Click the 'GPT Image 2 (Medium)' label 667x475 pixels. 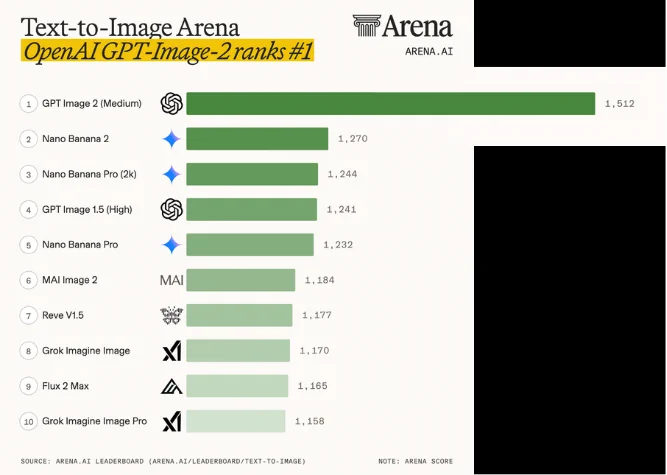(92, 103)
